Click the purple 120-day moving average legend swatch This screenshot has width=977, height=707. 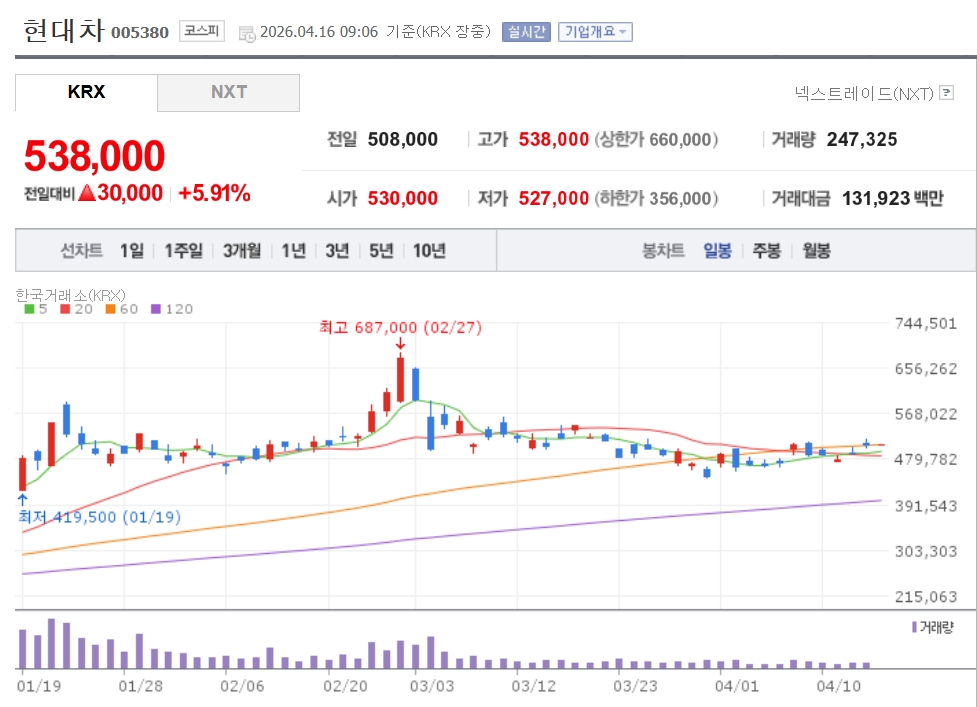[x=156, y=309]
